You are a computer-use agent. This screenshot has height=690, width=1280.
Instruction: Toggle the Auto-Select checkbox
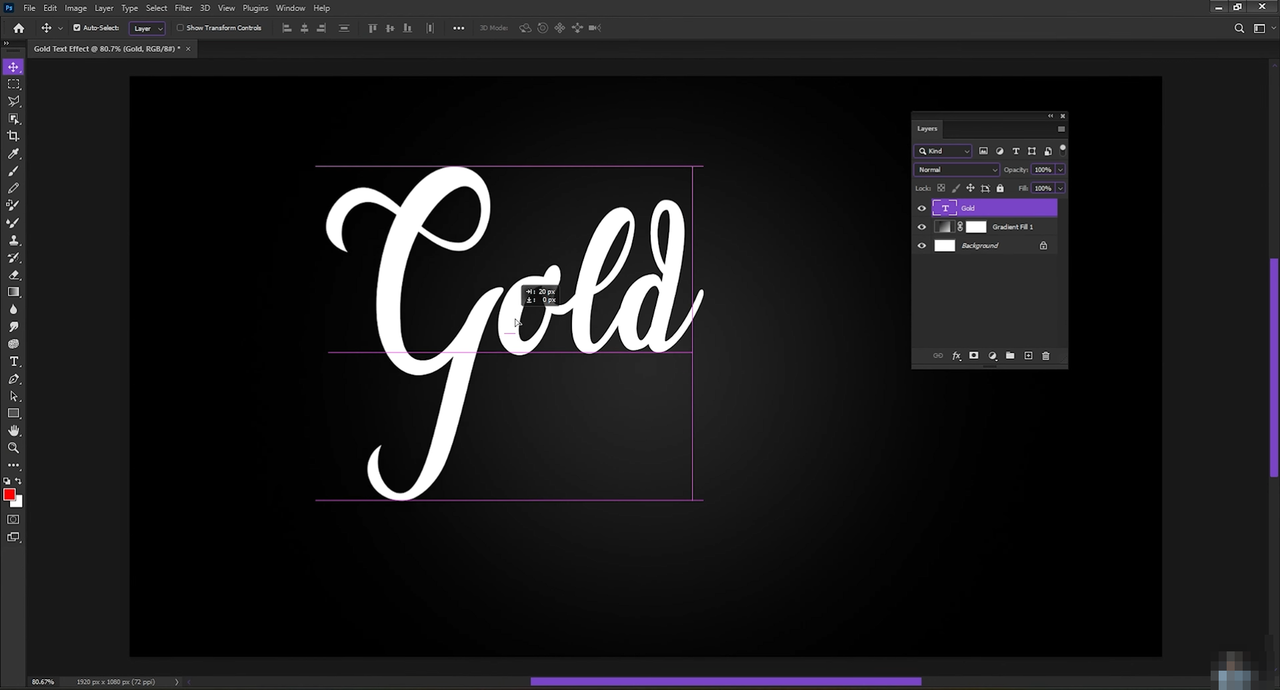[x=77, y=28]
